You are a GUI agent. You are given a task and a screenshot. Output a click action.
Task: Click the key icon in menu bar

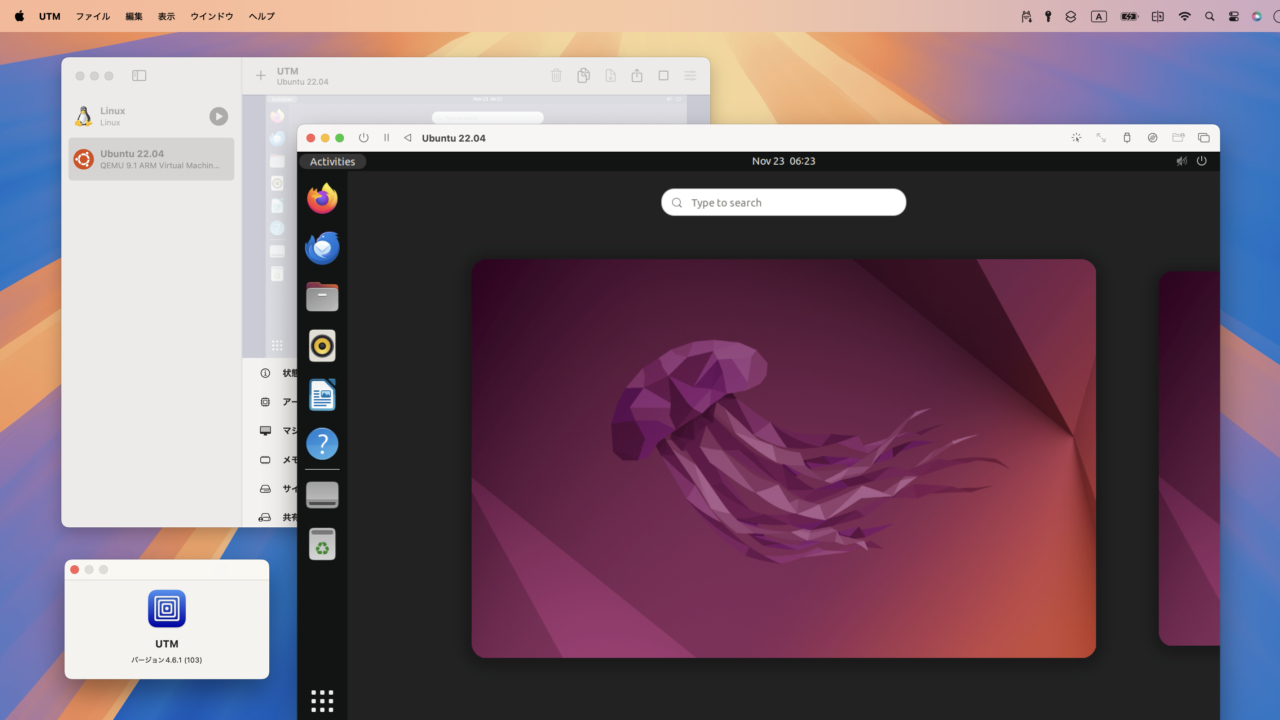click(1048, 16)
